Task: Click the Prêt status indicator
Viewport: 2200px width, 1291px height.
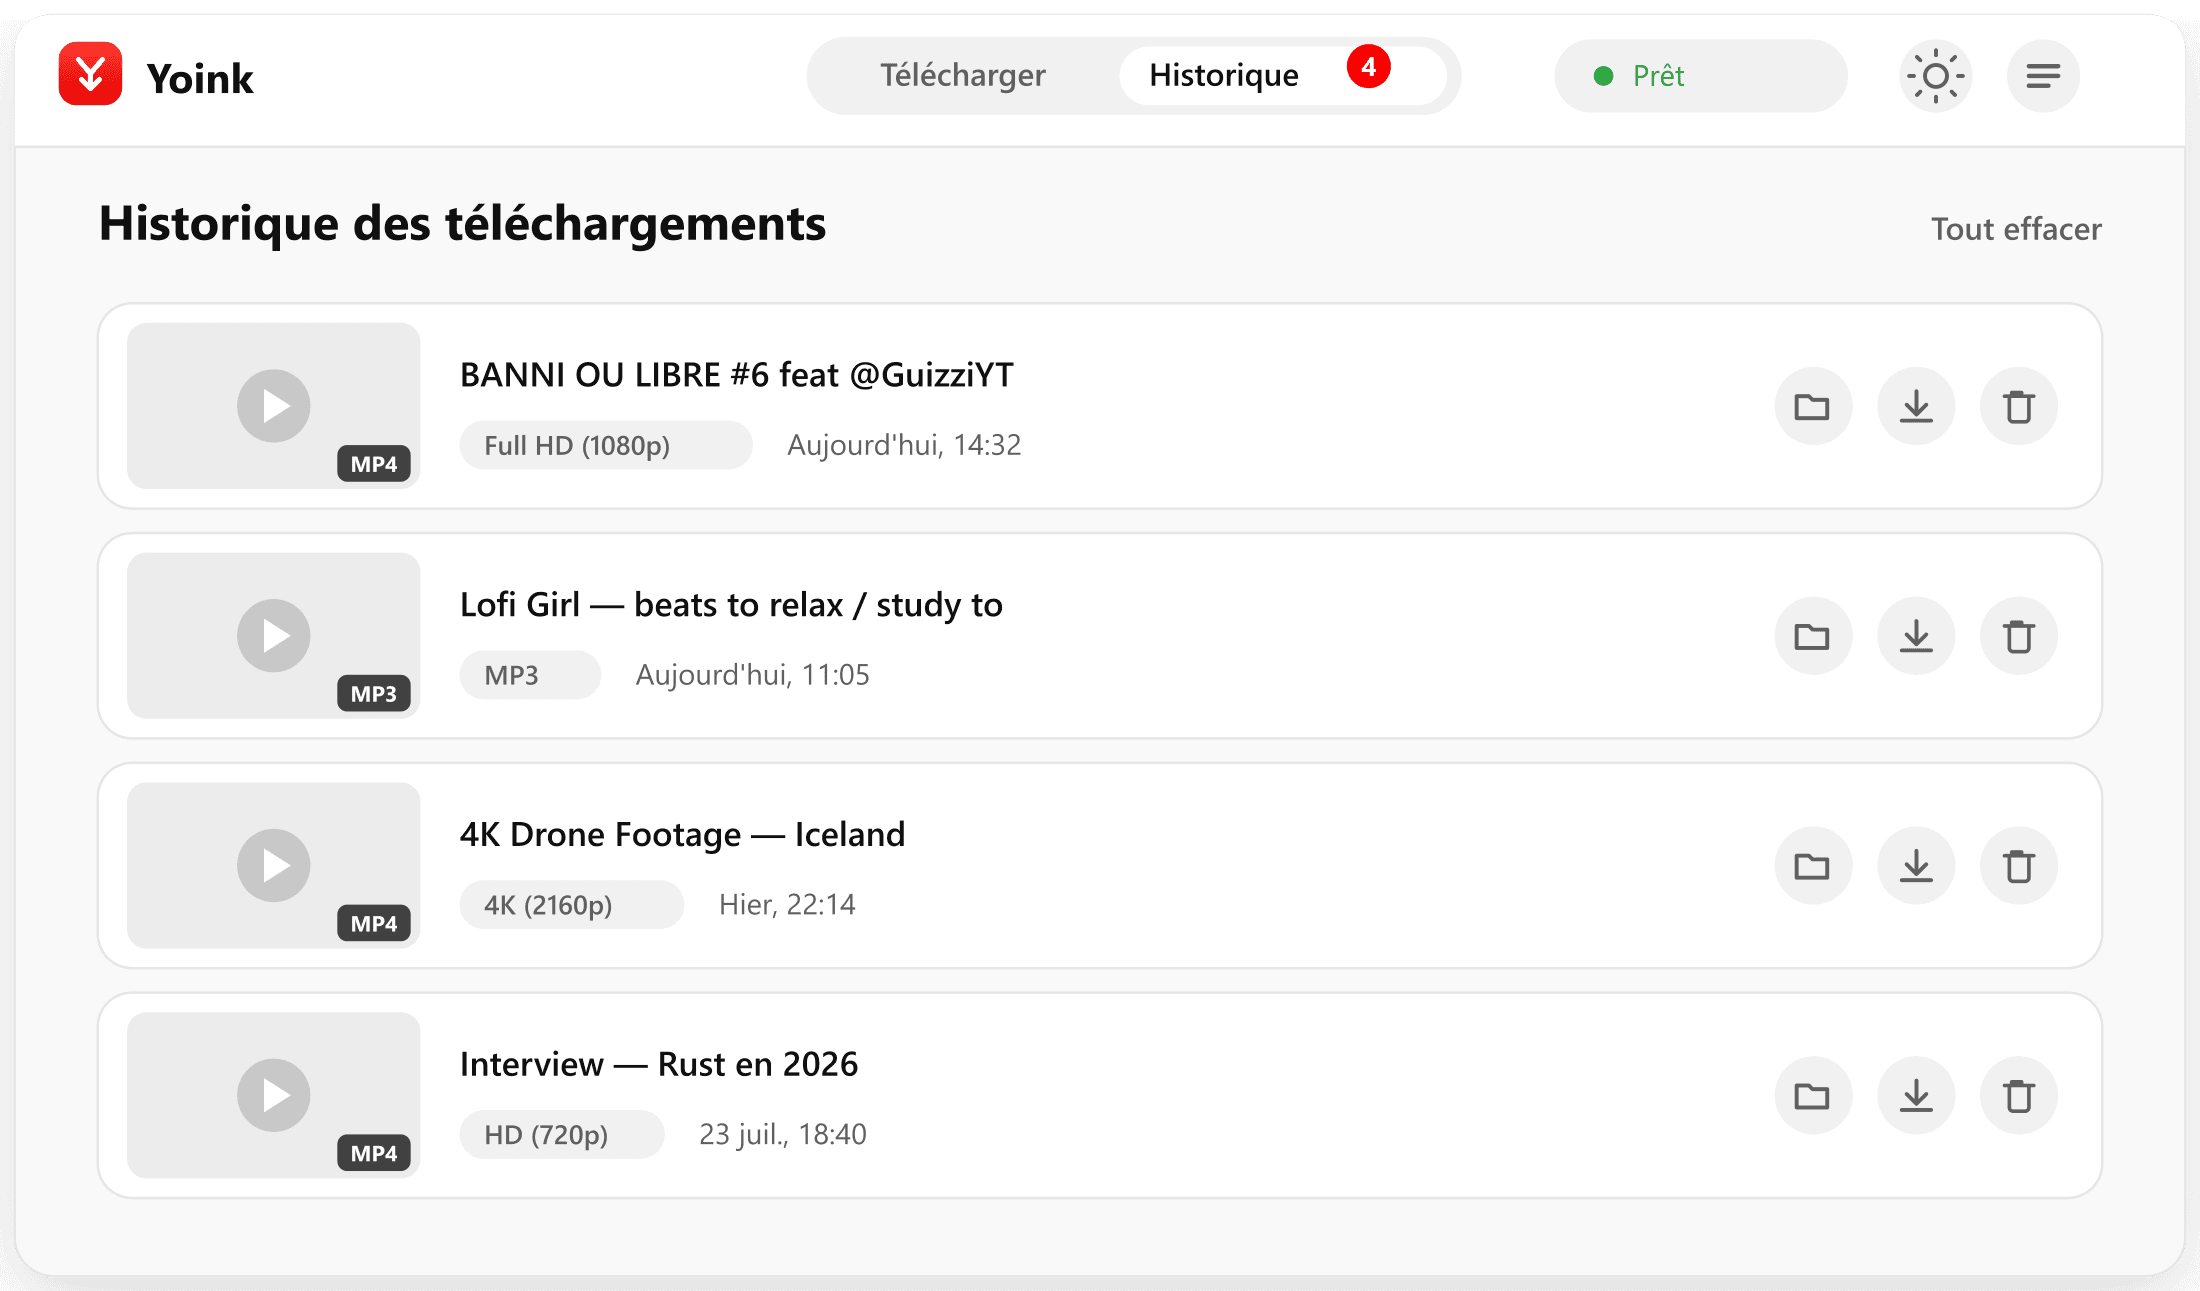Action: (x=1700, y=76)
